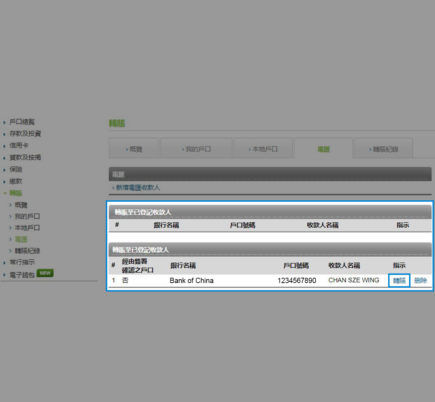Open 存款及投資 in the sidebar menu
This screenshot has width=435, height=402.
(25, 133)
